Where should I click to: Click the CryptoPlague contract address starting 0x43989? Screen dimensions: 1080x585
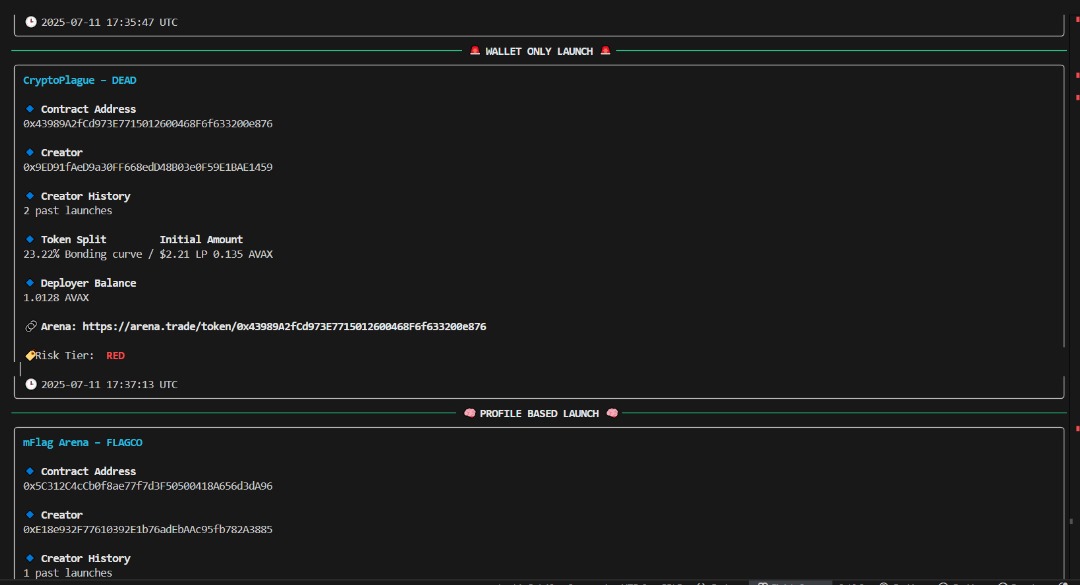coord(148,124)
